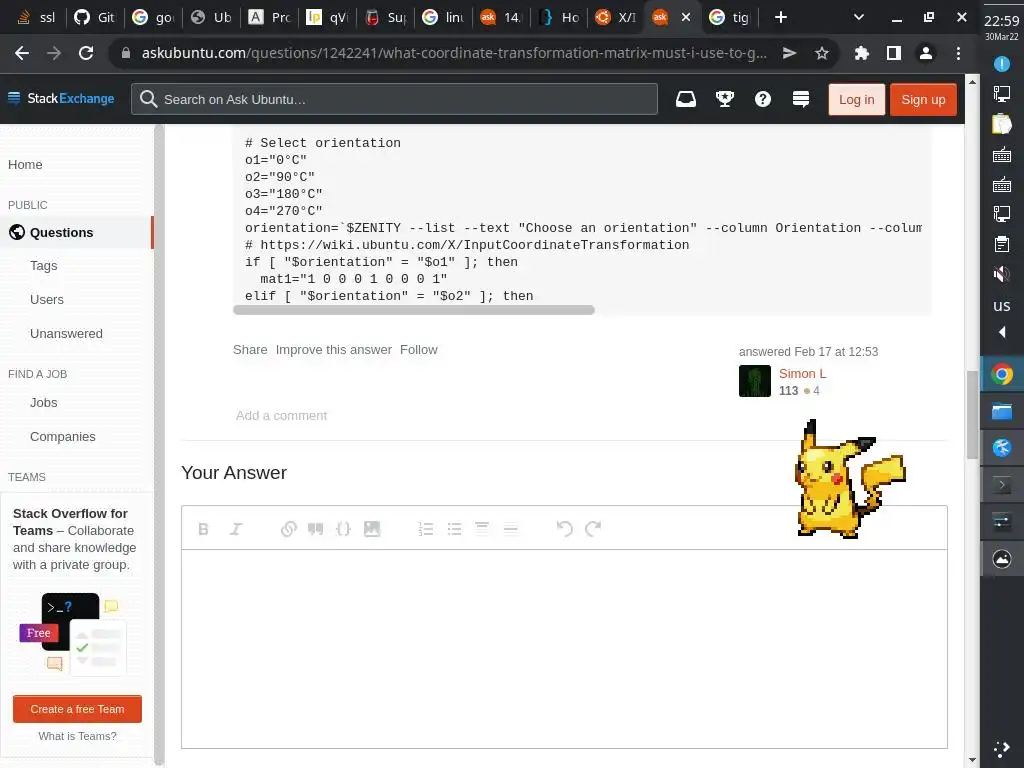Open the Chrome profile menu
1024x768 pixels.
point(925,53)
